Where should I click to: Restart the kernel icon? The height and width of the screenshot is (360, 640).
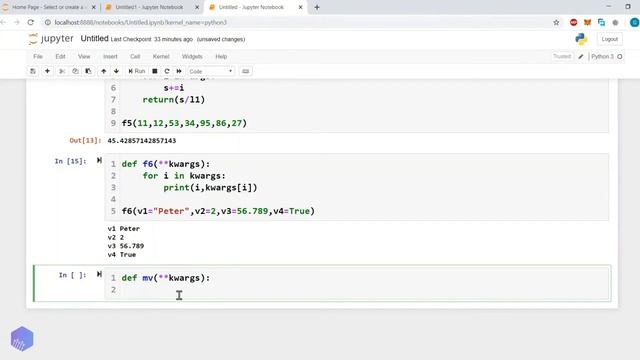167,71
